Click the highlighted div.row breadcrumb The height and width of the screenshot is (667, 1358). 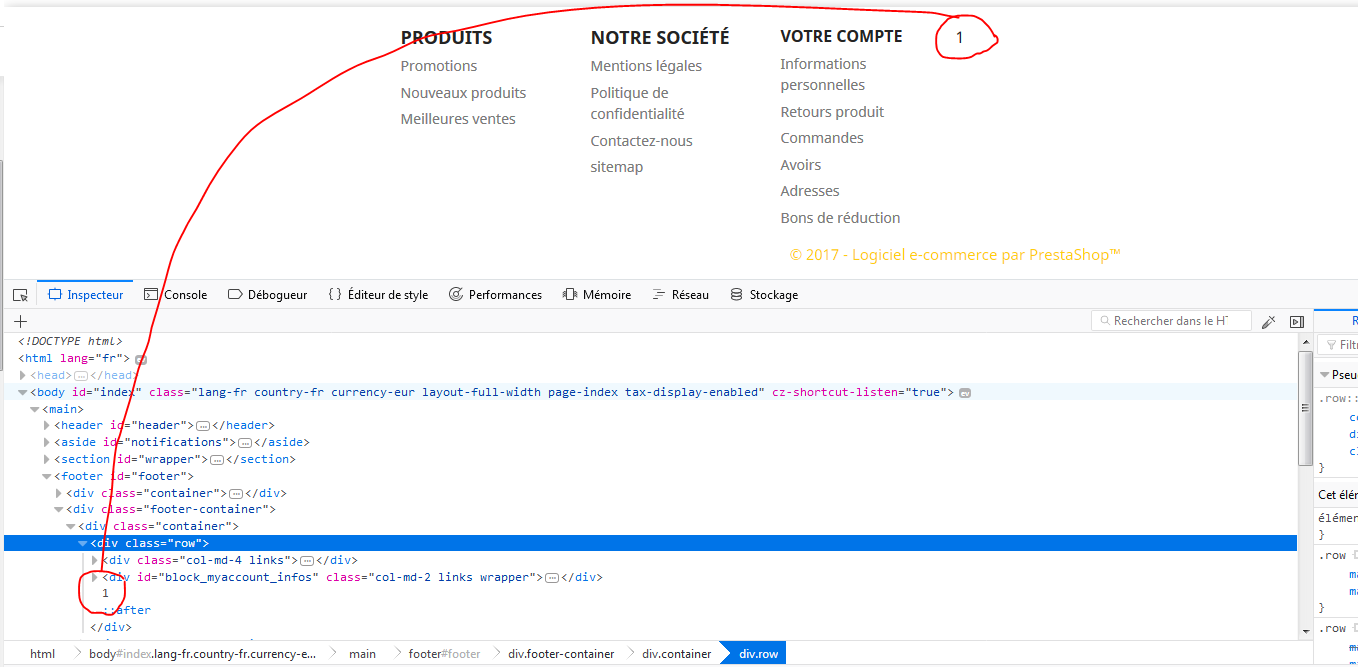click(x=758, y=654)
